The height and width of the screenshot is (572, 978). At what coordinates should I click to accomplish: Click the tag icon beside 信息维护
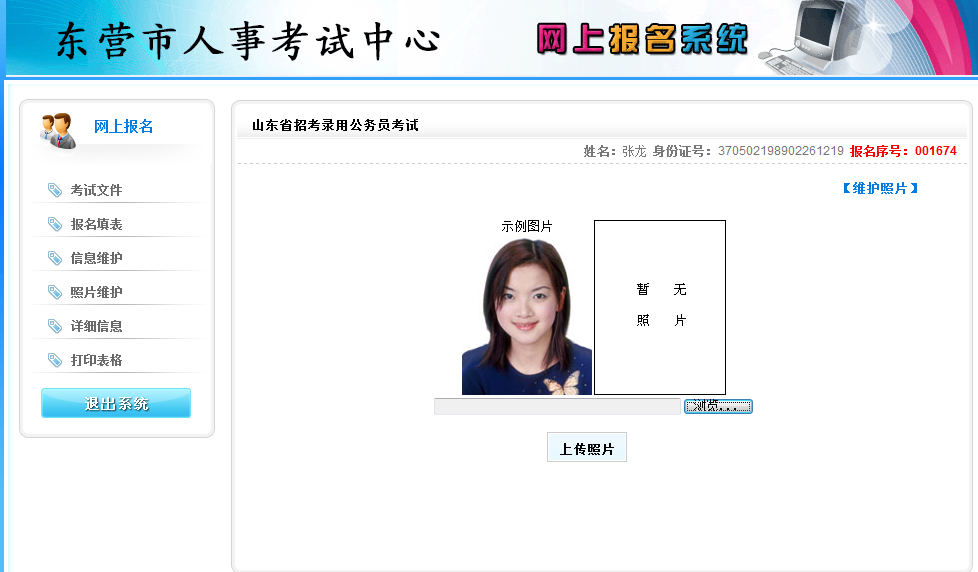55,258
